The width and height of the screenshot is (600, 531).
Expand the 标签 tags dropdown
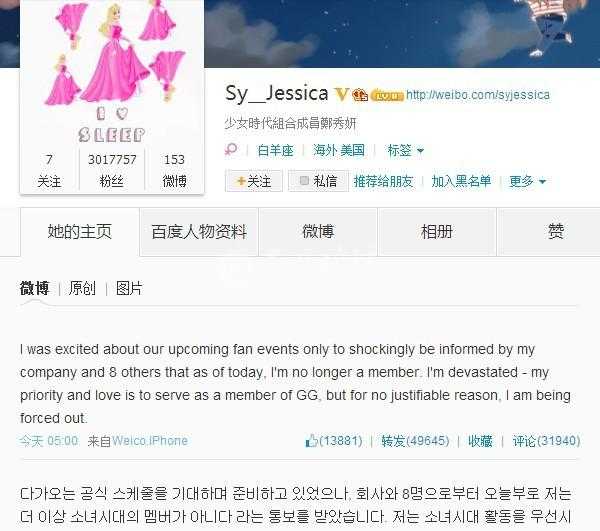click(406, 150)
